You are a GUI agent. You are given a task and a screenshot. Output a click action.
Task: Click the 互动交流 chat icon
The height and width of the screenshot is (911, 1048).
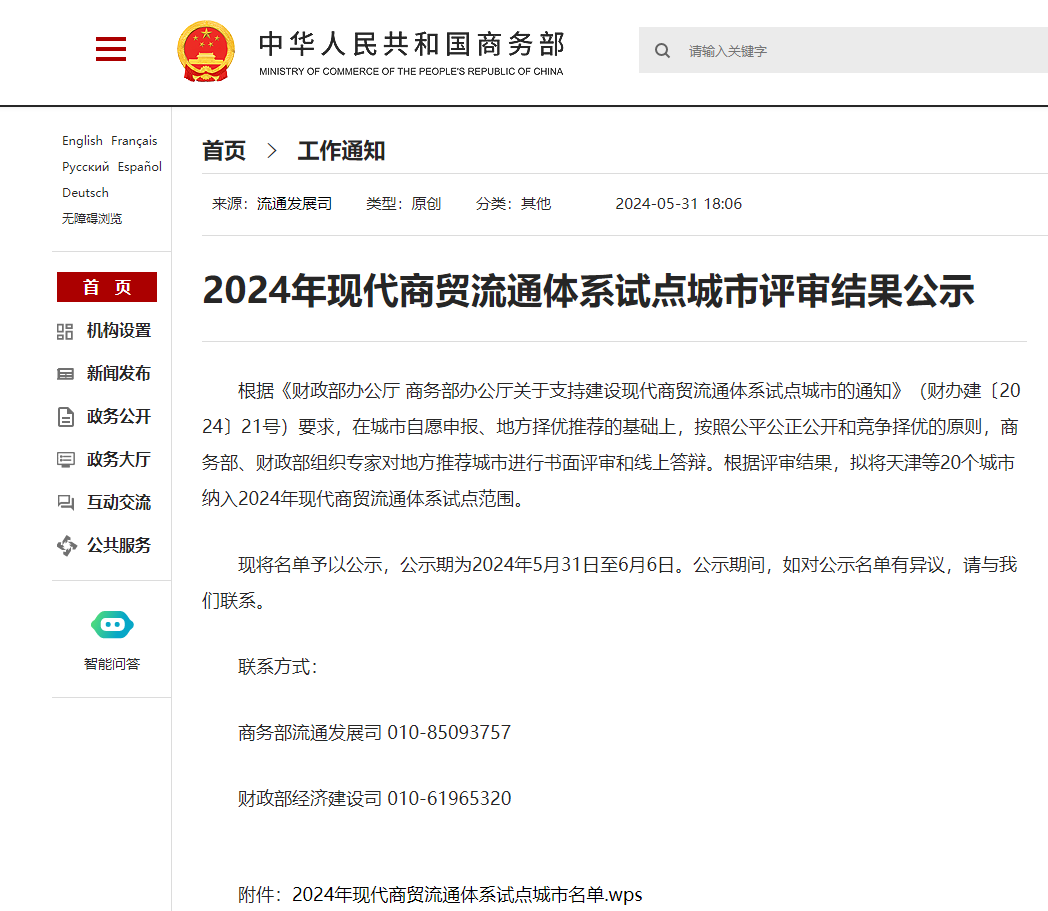(x=66, y=503)
